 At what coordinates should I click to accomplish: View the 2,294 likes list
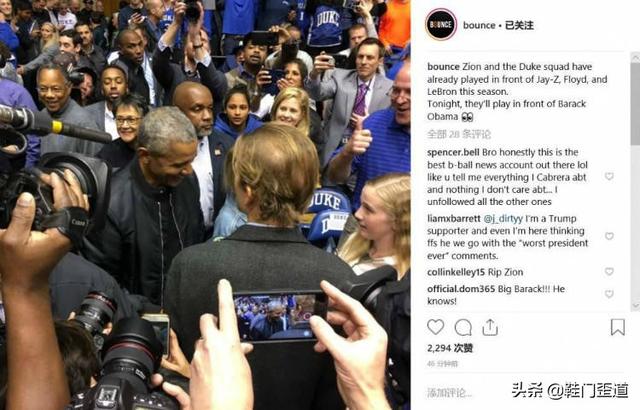point(450,348)
